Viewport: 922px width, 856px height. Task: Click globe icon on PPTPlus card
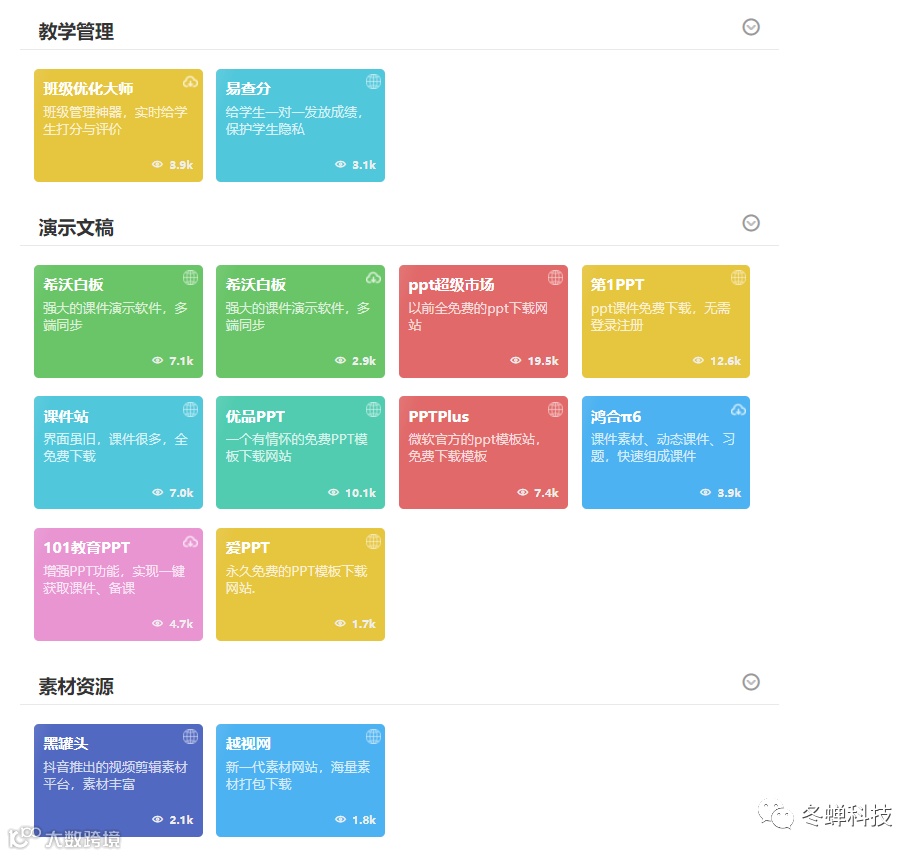[x=556, y=409]
